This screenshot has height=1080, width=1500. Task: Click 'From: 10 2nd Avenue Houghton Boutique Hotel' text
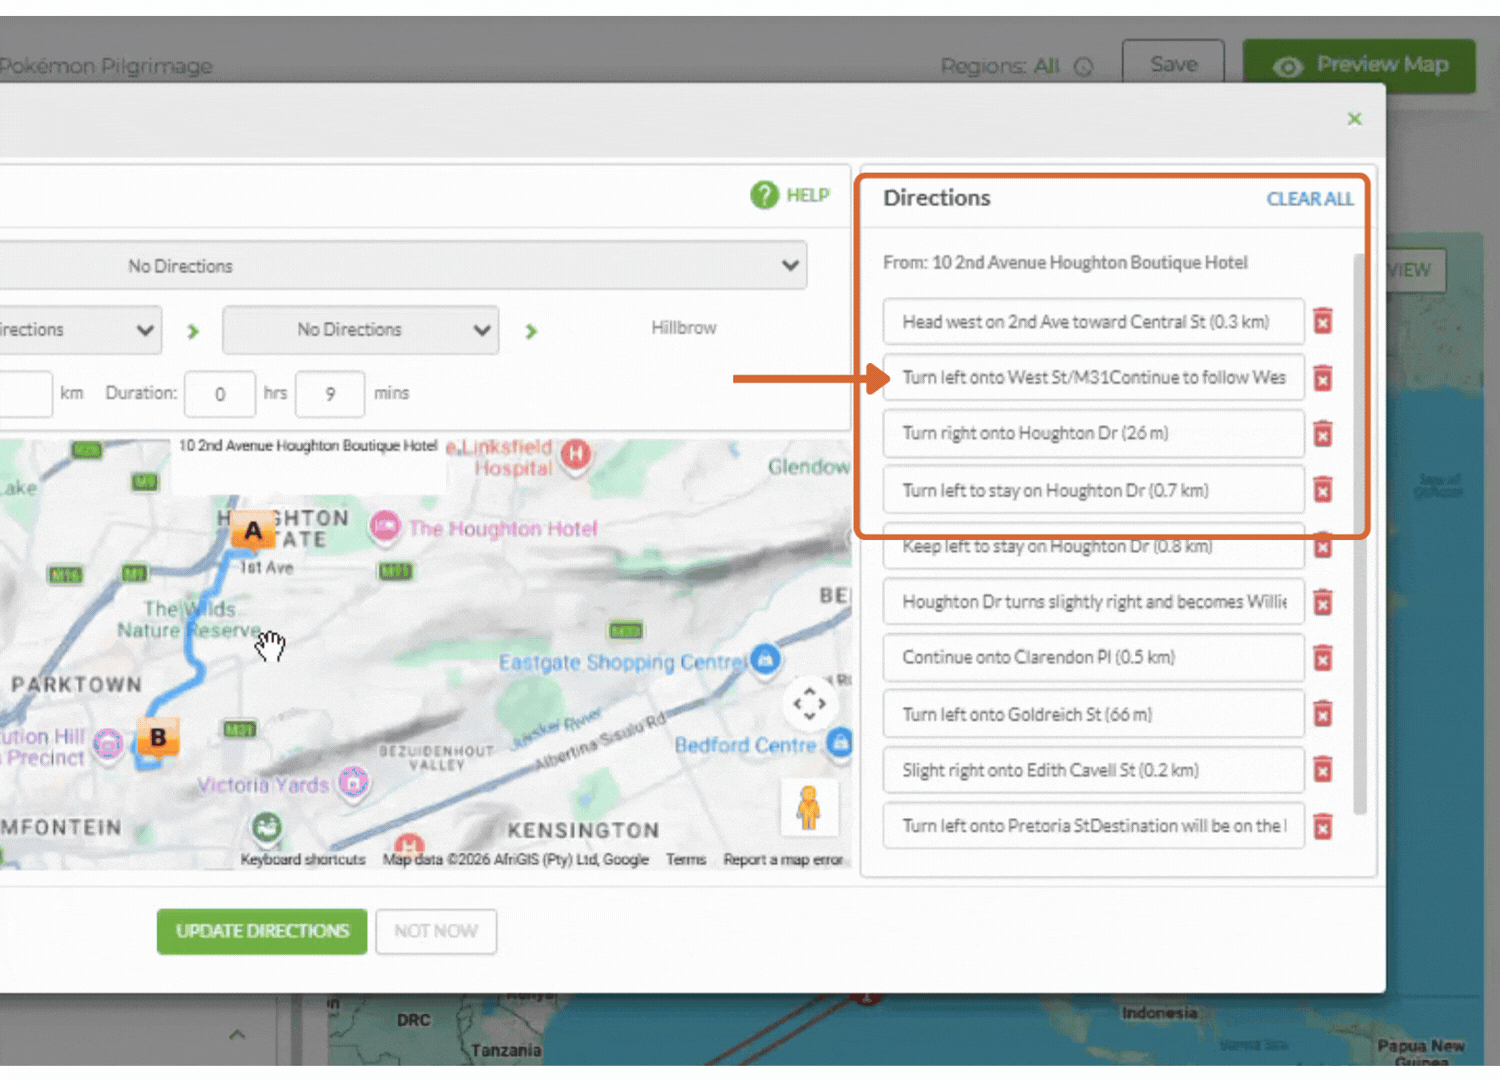1065,263
